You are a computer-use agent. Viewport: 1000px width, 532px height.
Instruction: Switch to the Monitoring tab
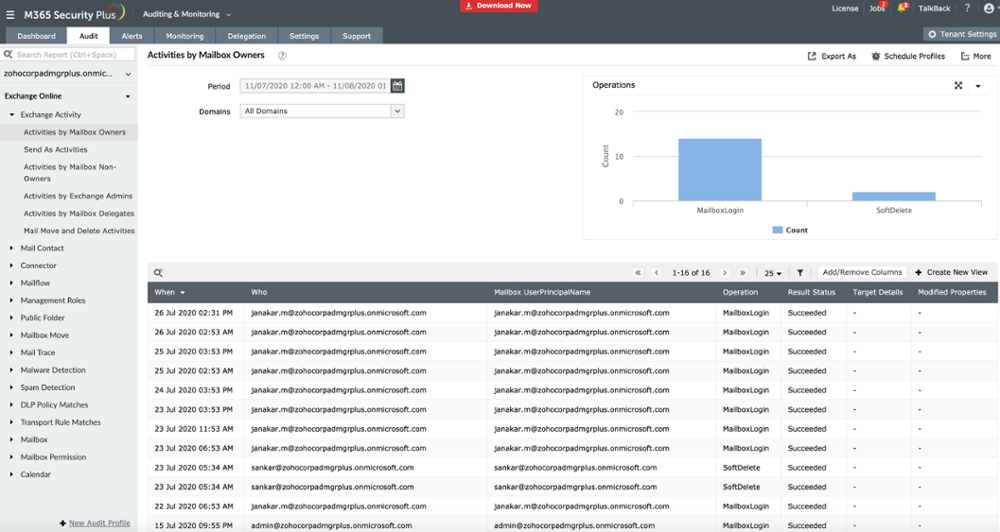click(185, 36)
